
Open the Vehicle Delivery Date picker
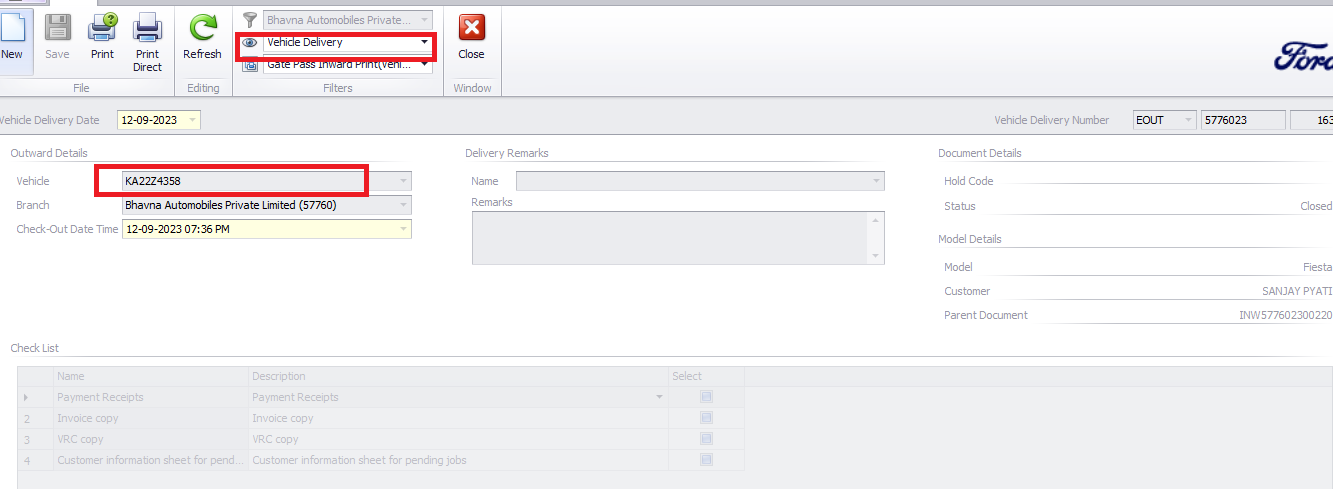[192, 120]
